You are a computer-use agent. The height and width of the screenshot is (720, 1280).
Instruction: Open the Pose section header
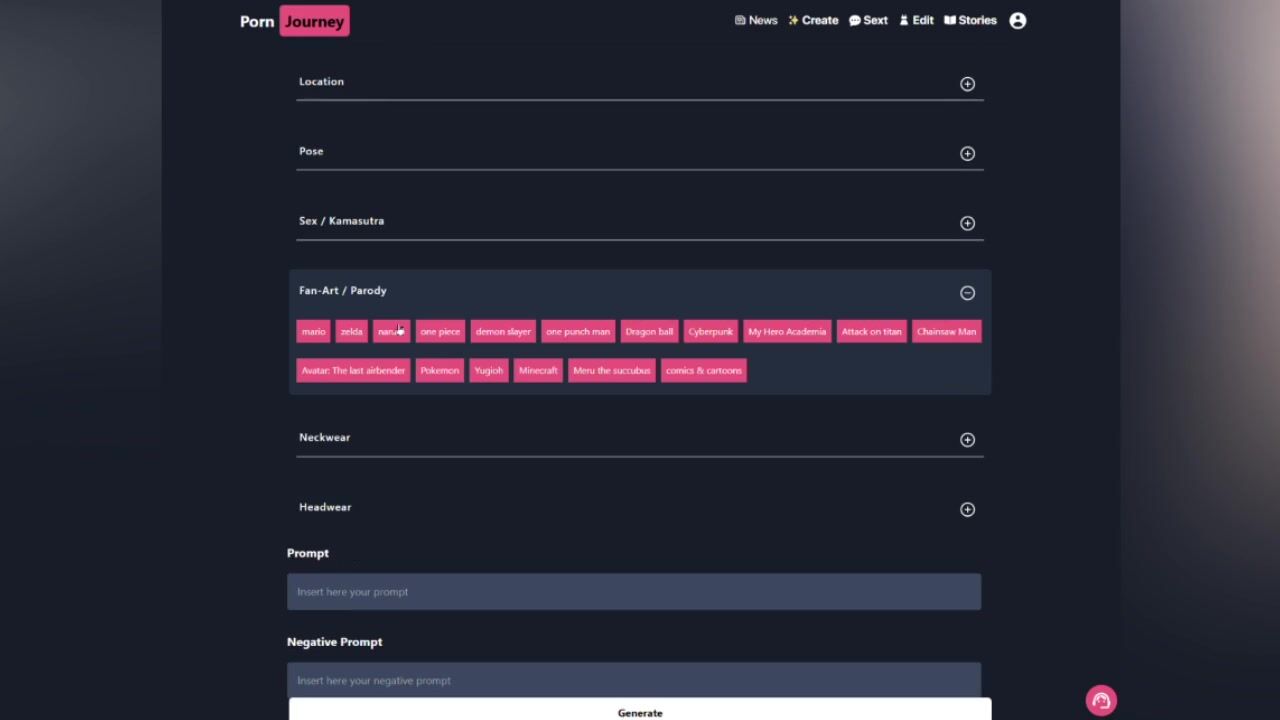click(311, 151)
